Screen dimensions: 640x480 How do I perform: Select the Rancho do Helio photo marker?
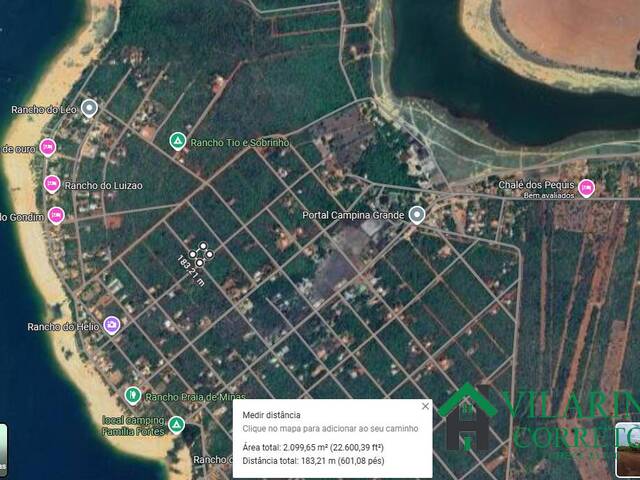point(111,325)
